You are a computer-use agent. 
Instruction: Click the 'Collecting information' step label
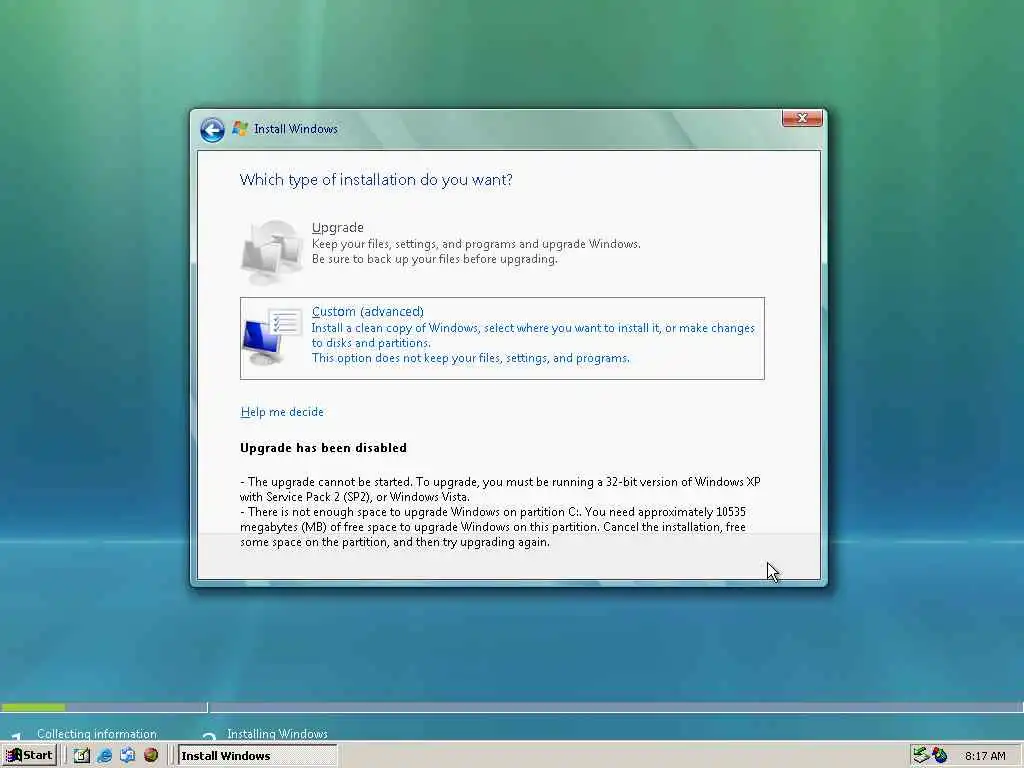click(x=97, y=733)
